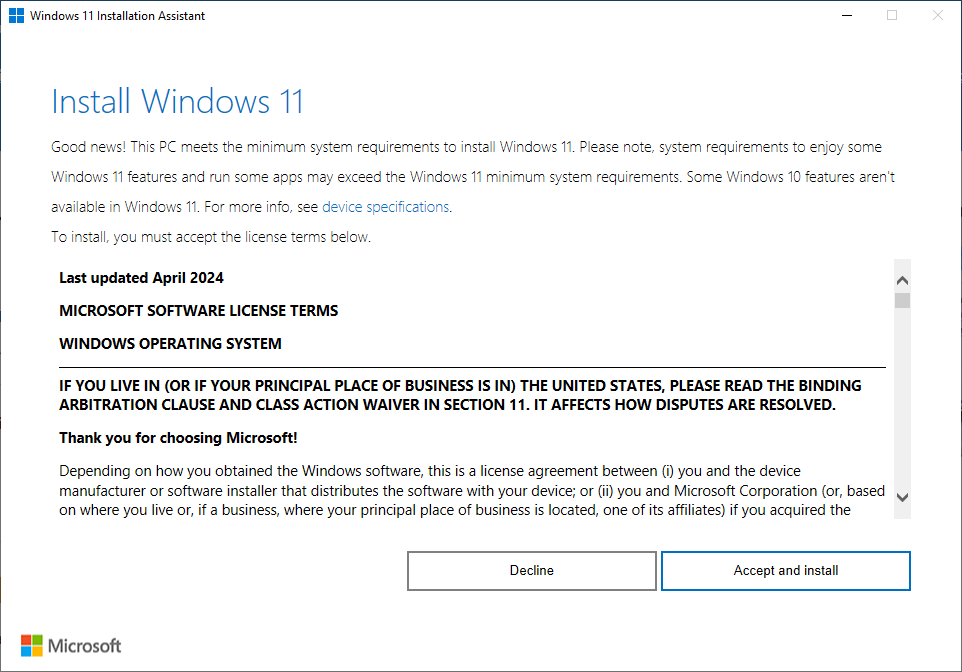Click the Last updated April 2024 line
Viewport: 962px width, 672px height.
[x=140, y=277]
